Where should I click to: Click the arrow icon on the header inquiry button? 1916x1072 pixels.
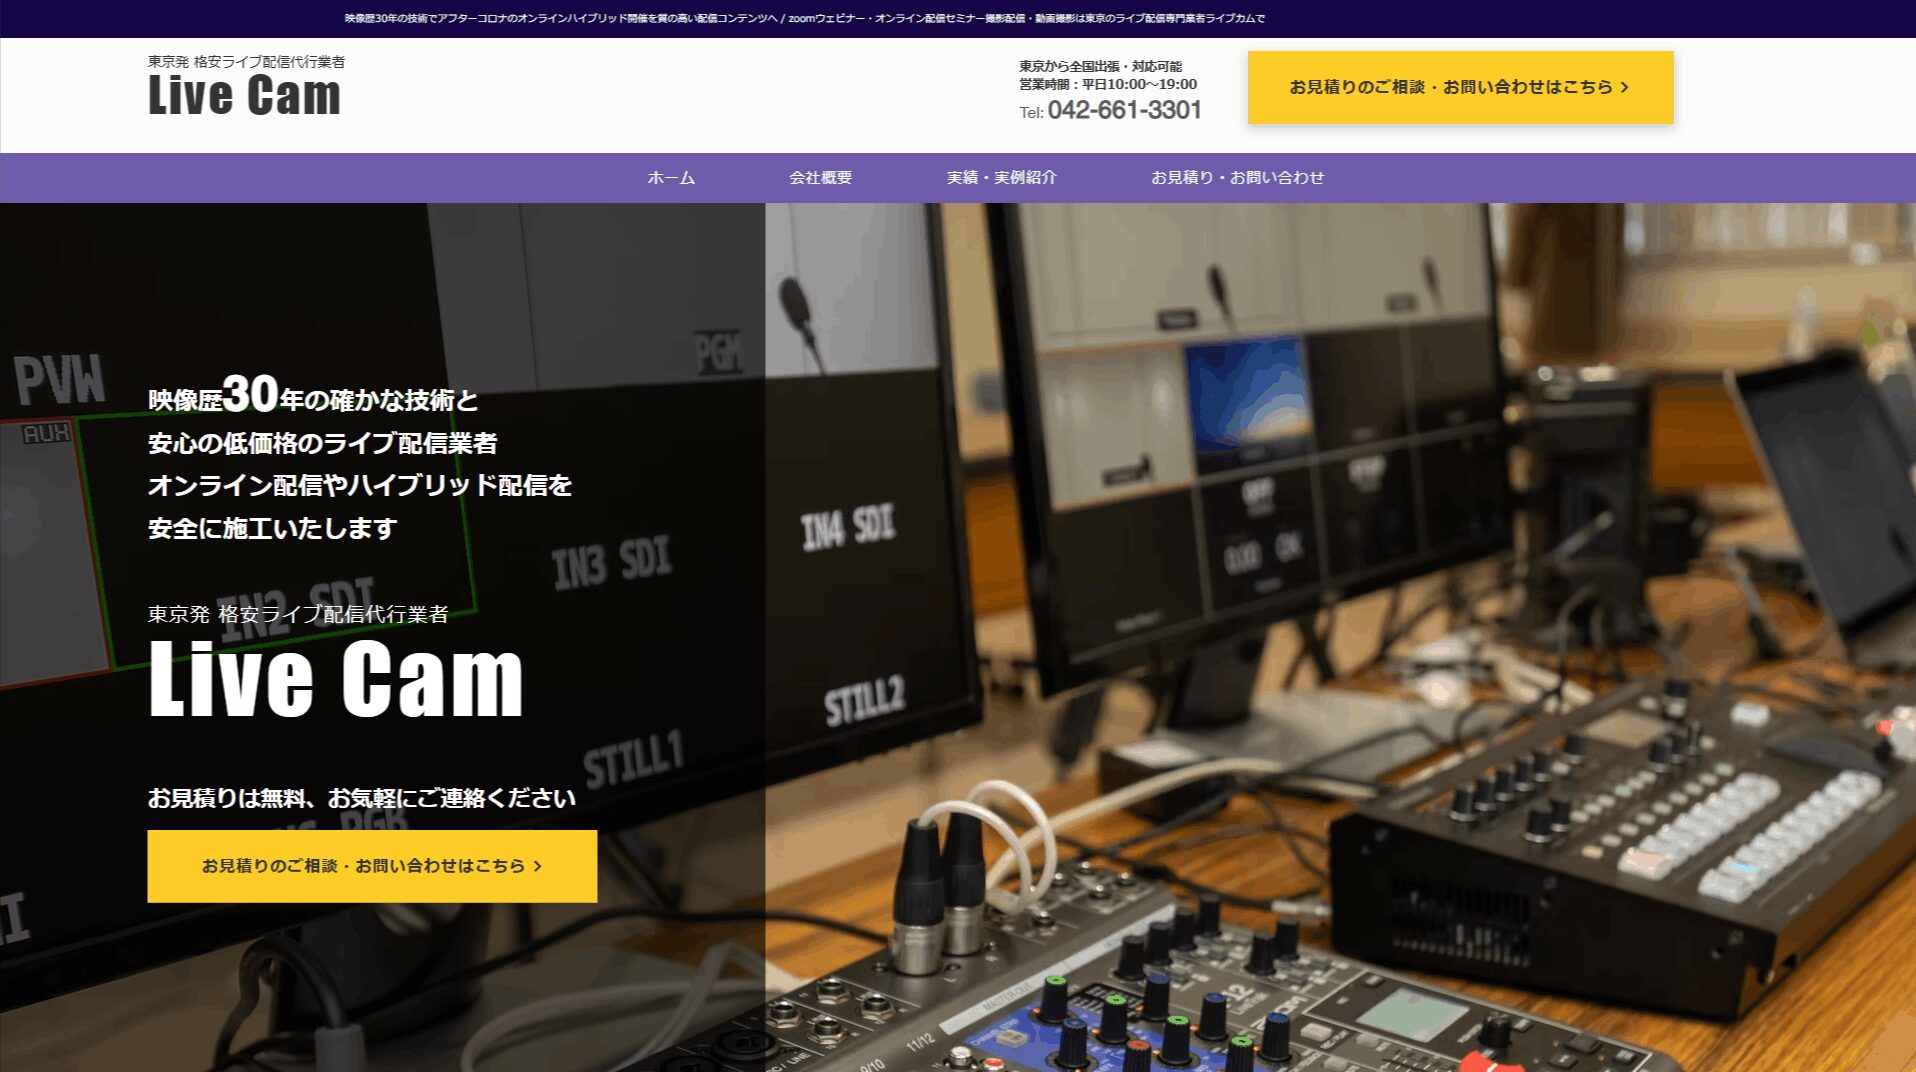[1624, 88]
